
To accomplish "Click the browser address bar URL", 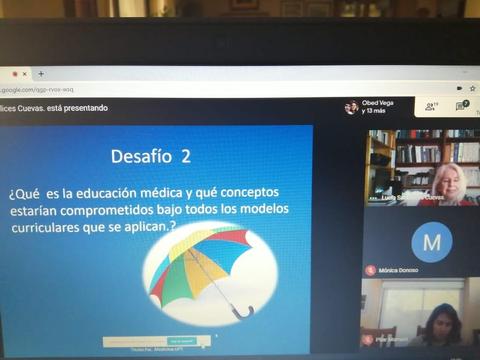I will 37,90.
